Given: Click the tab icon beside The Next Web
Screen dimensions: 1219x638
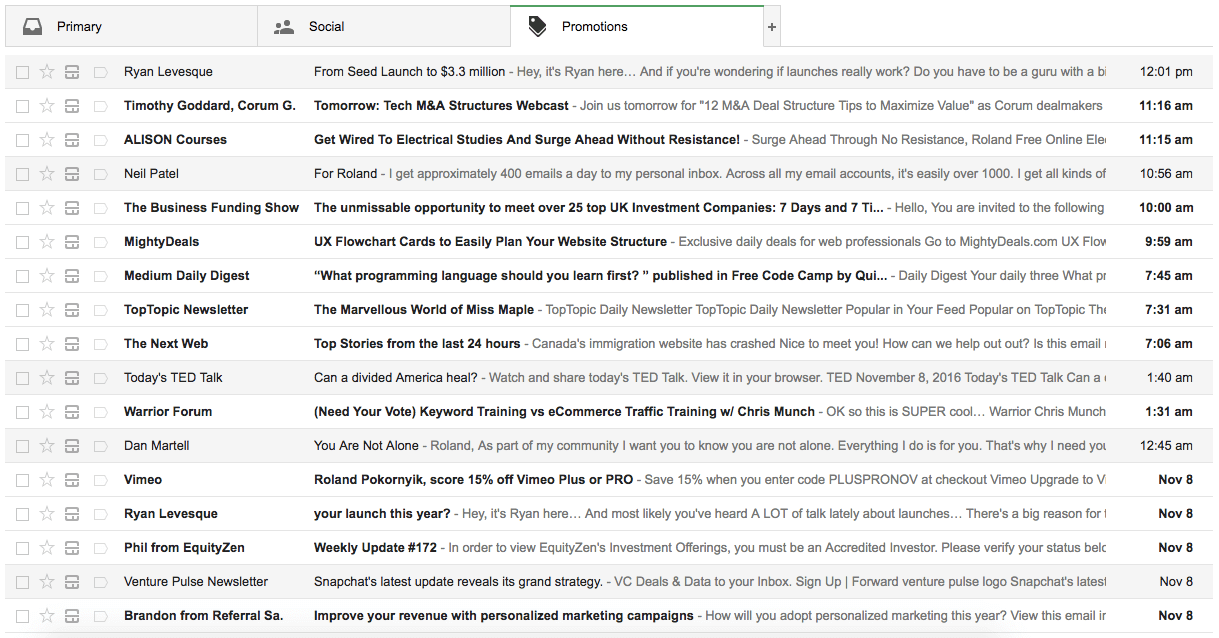Looking at the screenshot, I should (72, 344).
